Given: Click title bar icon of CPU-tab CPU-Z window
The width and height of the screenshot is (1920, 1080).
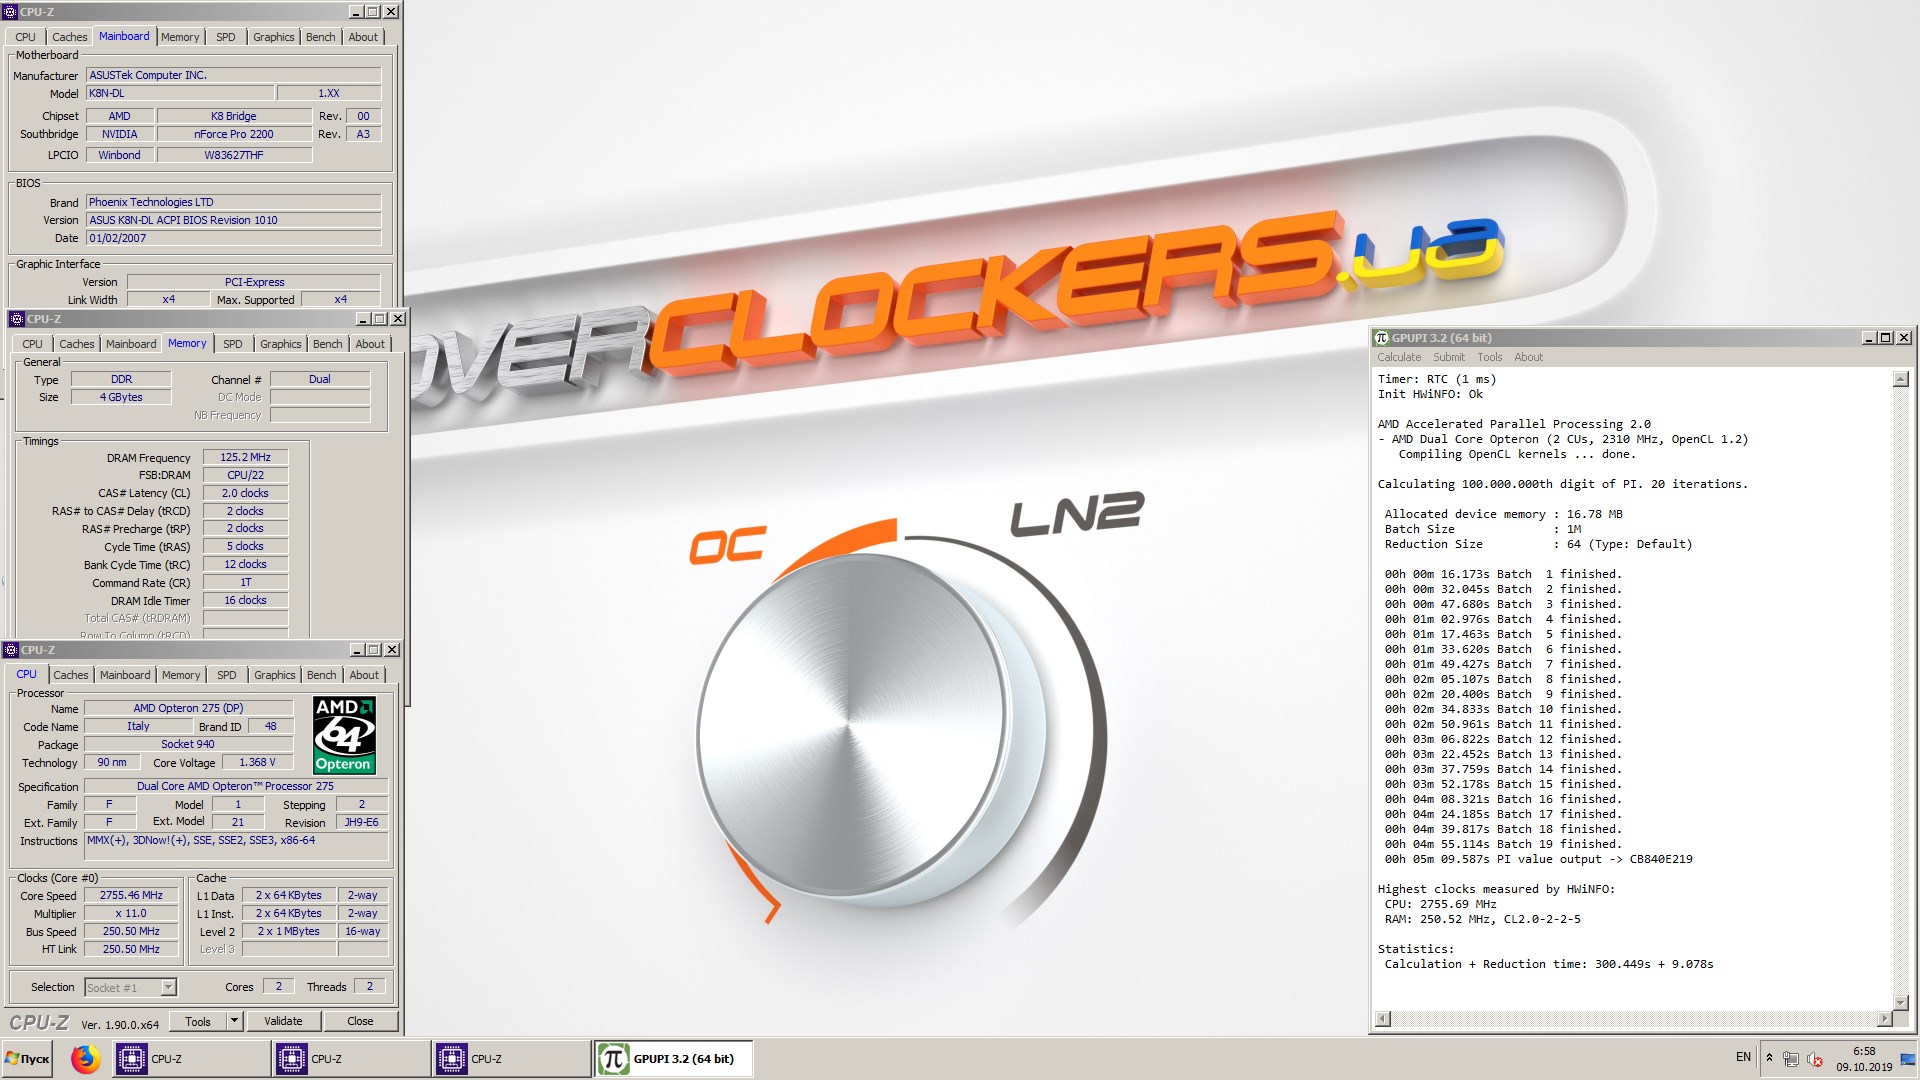Looking at the screenshot, I should point(11,650).
